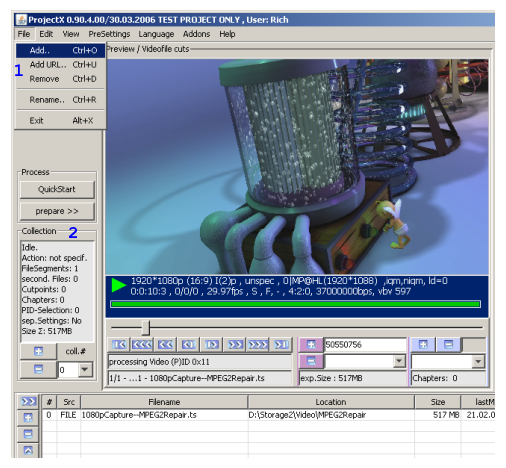The width and height of the screenshot is (506, 468).
Task: Step forward far with >>> button
Action: tap(258, 345)
